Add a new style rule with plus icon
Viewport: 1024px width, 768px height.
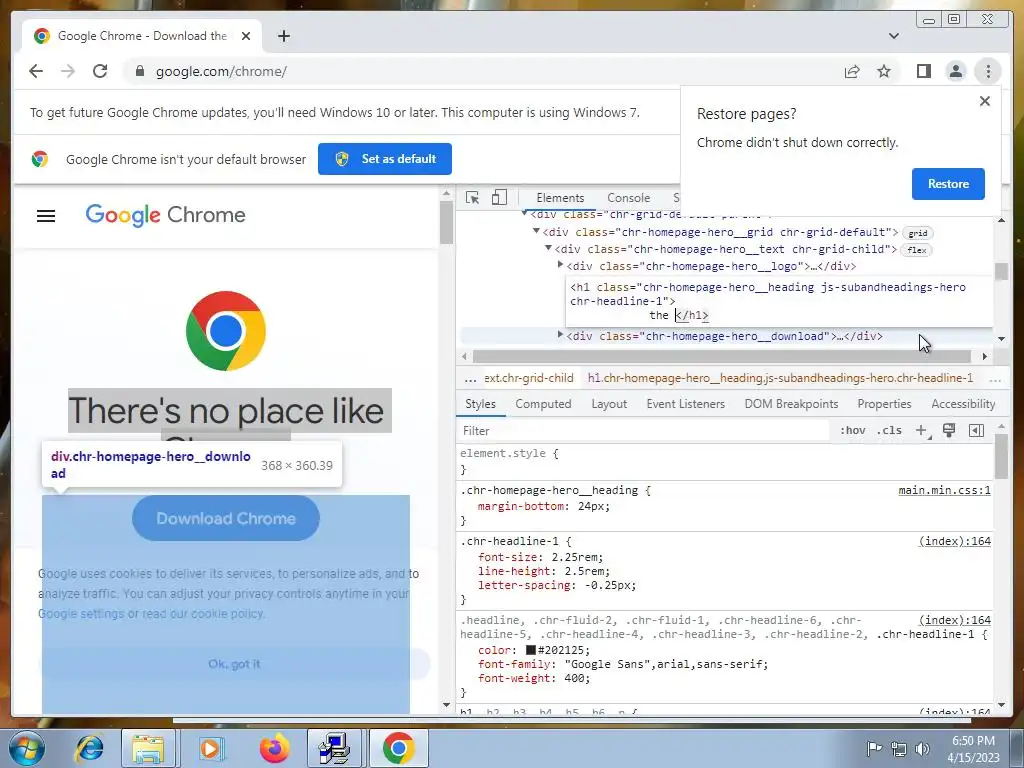921,430
